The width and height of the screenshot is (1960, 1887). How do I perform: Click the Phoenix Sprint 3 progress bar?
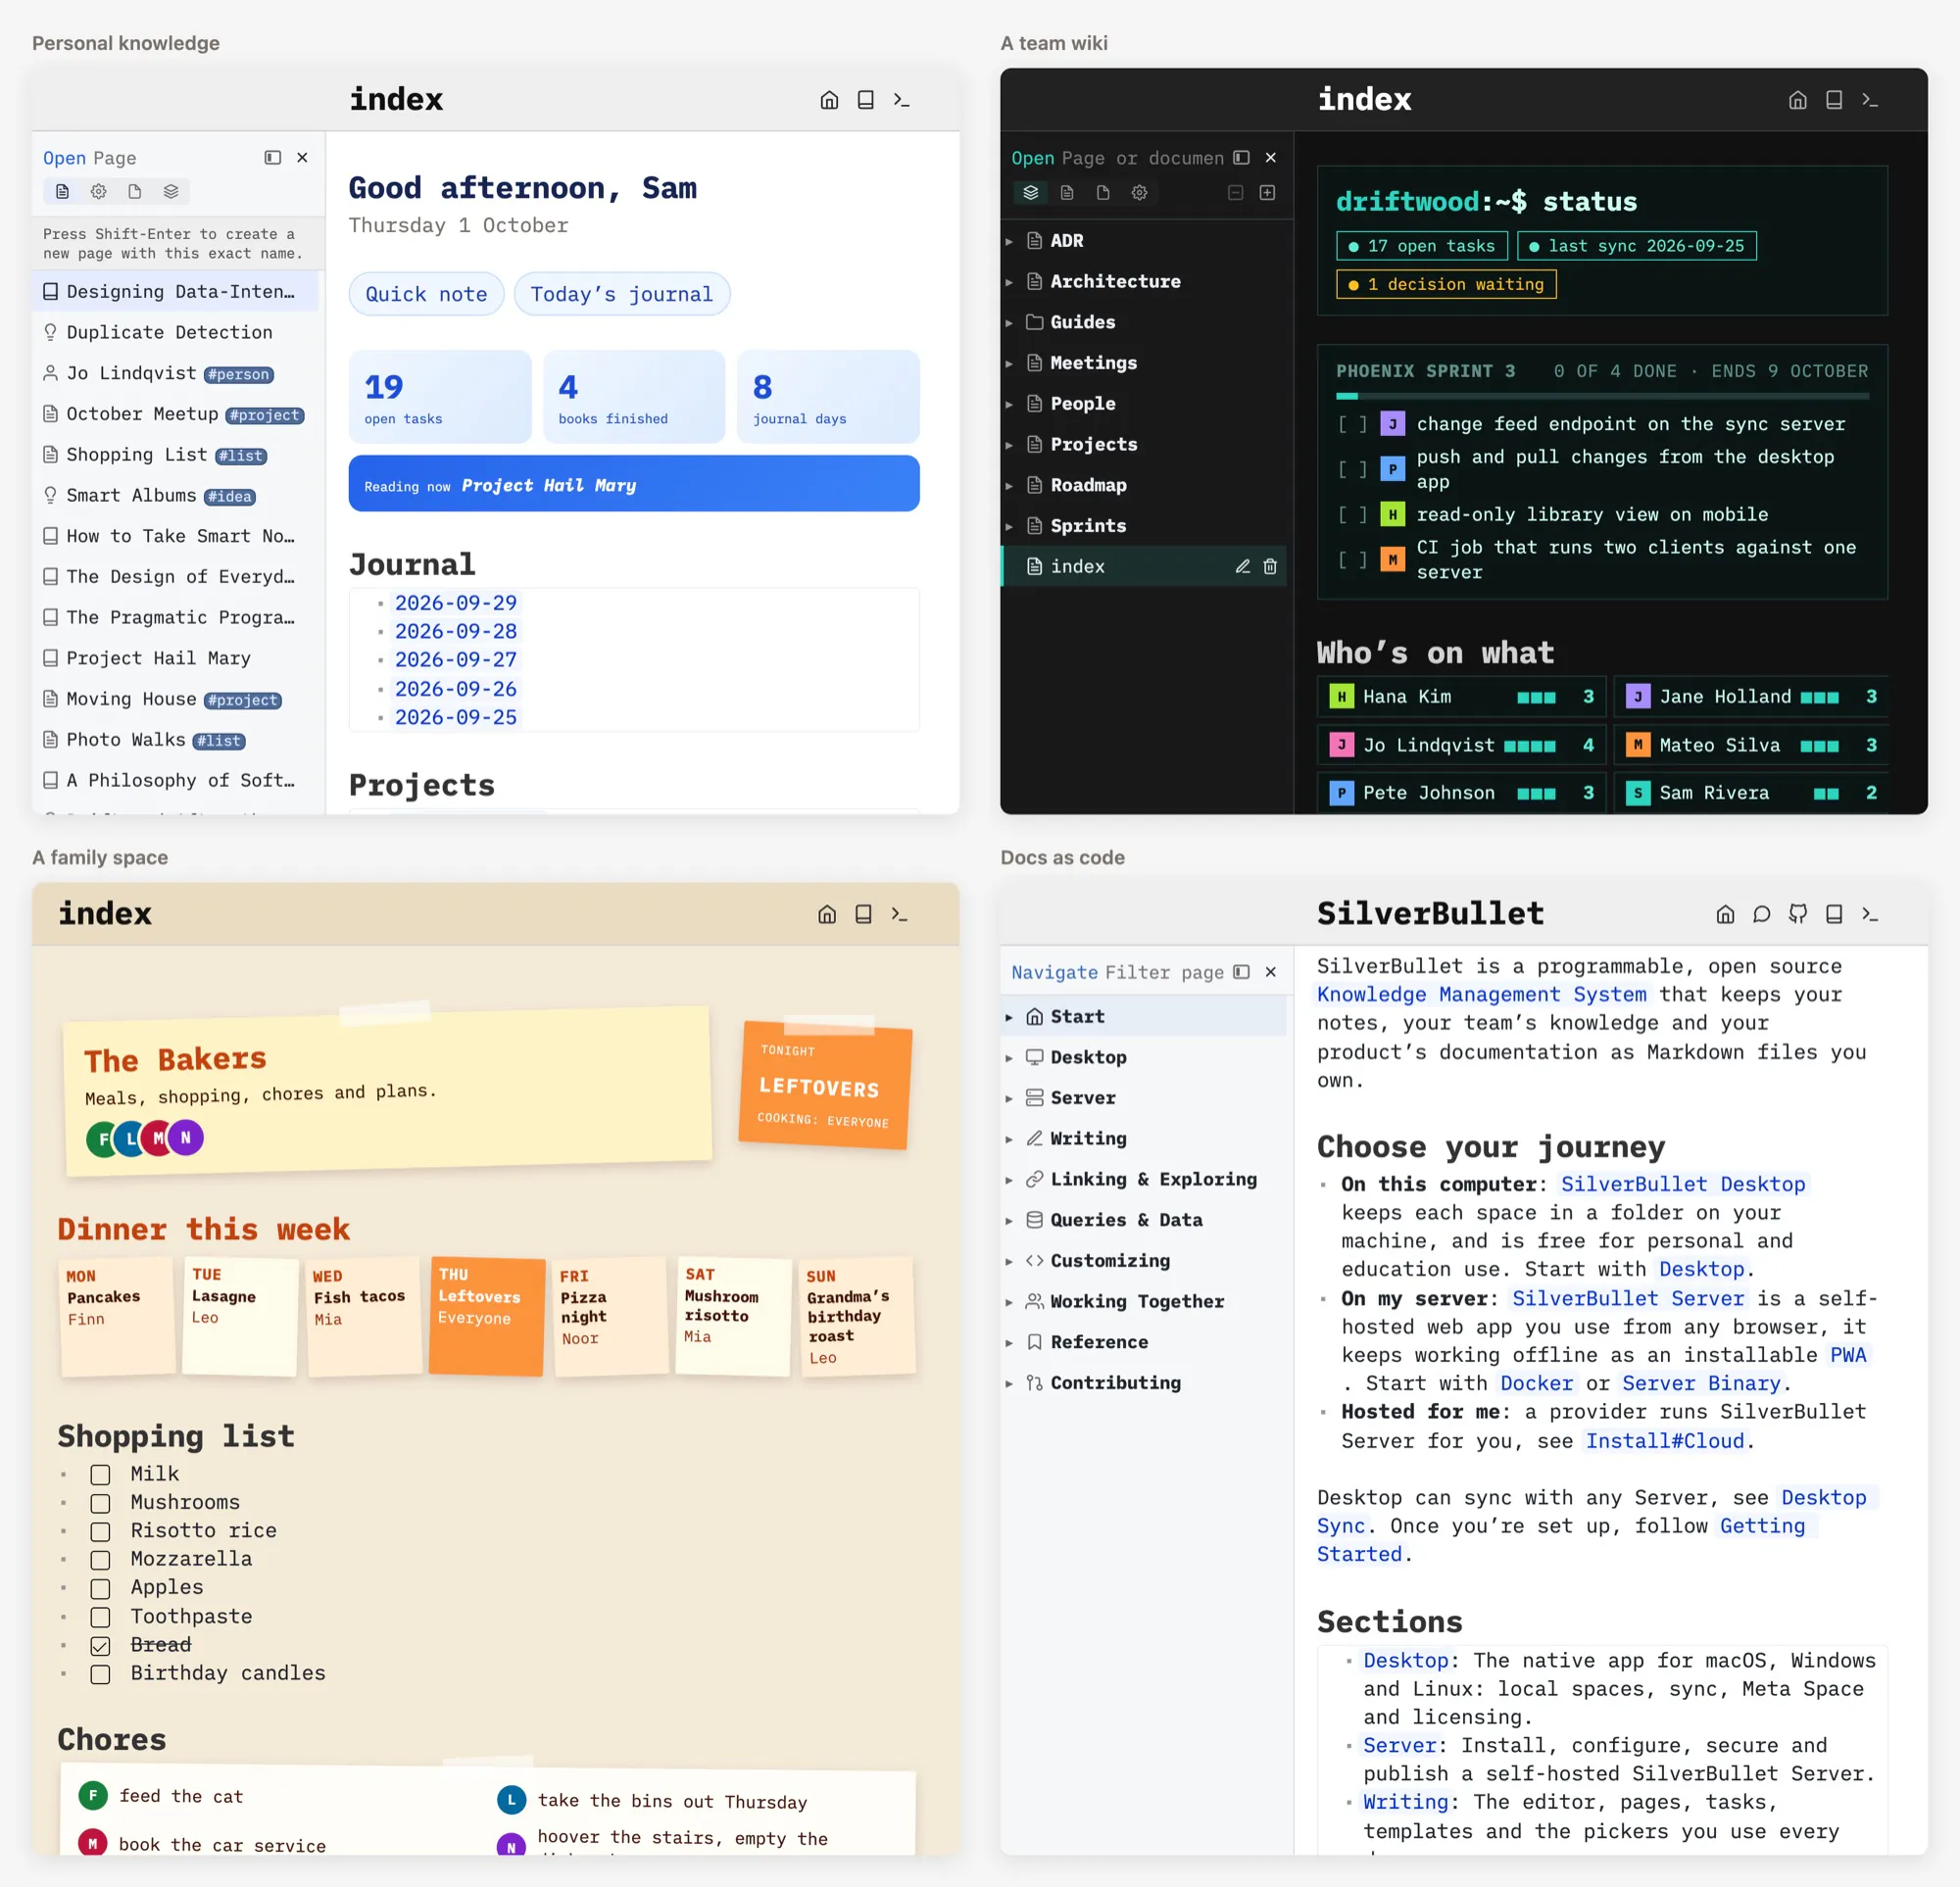[1602, 396]
